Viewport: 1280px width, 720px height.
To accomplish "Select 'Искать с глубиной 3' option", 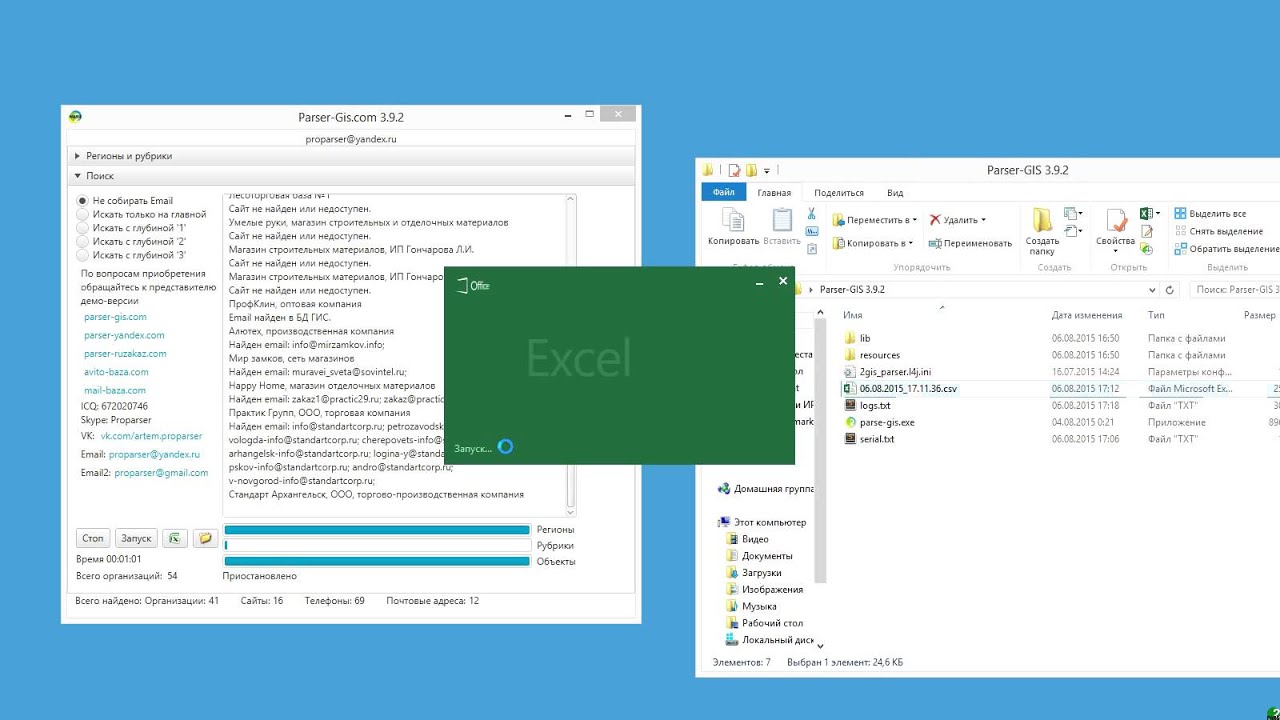I will click(x=83, y=255).
